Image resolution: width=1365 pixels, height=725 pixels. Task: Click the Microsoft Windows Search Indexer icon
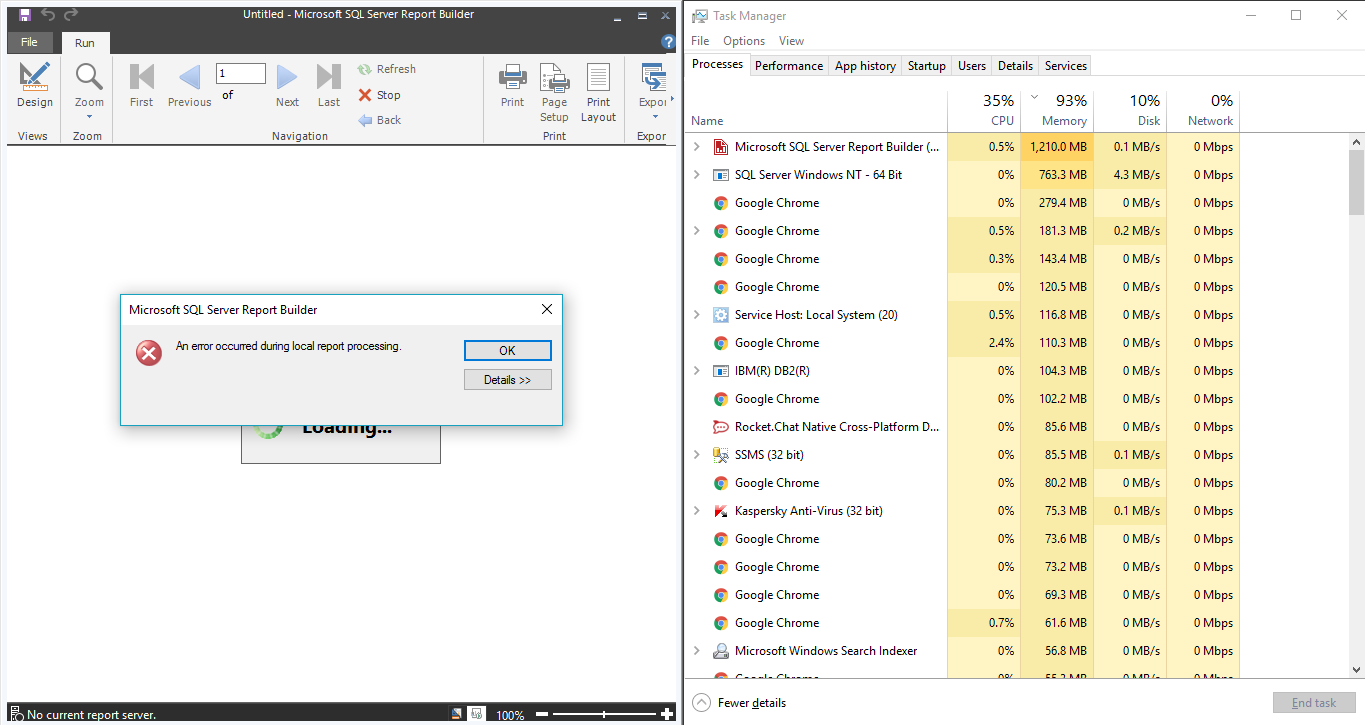[x=720, y=651]
